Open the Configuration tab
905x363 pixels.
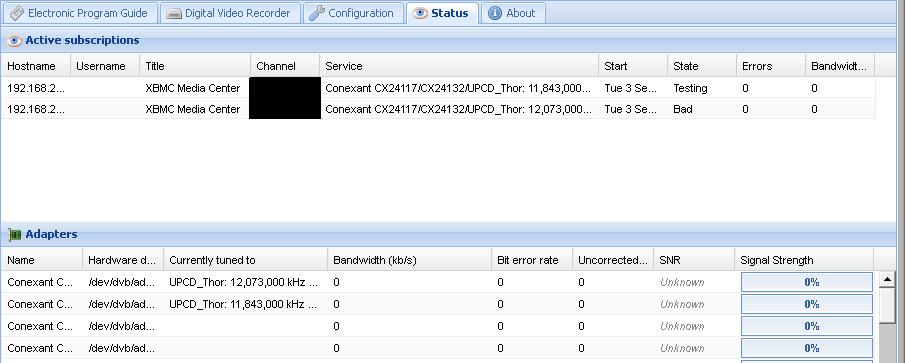click(352, 13)
